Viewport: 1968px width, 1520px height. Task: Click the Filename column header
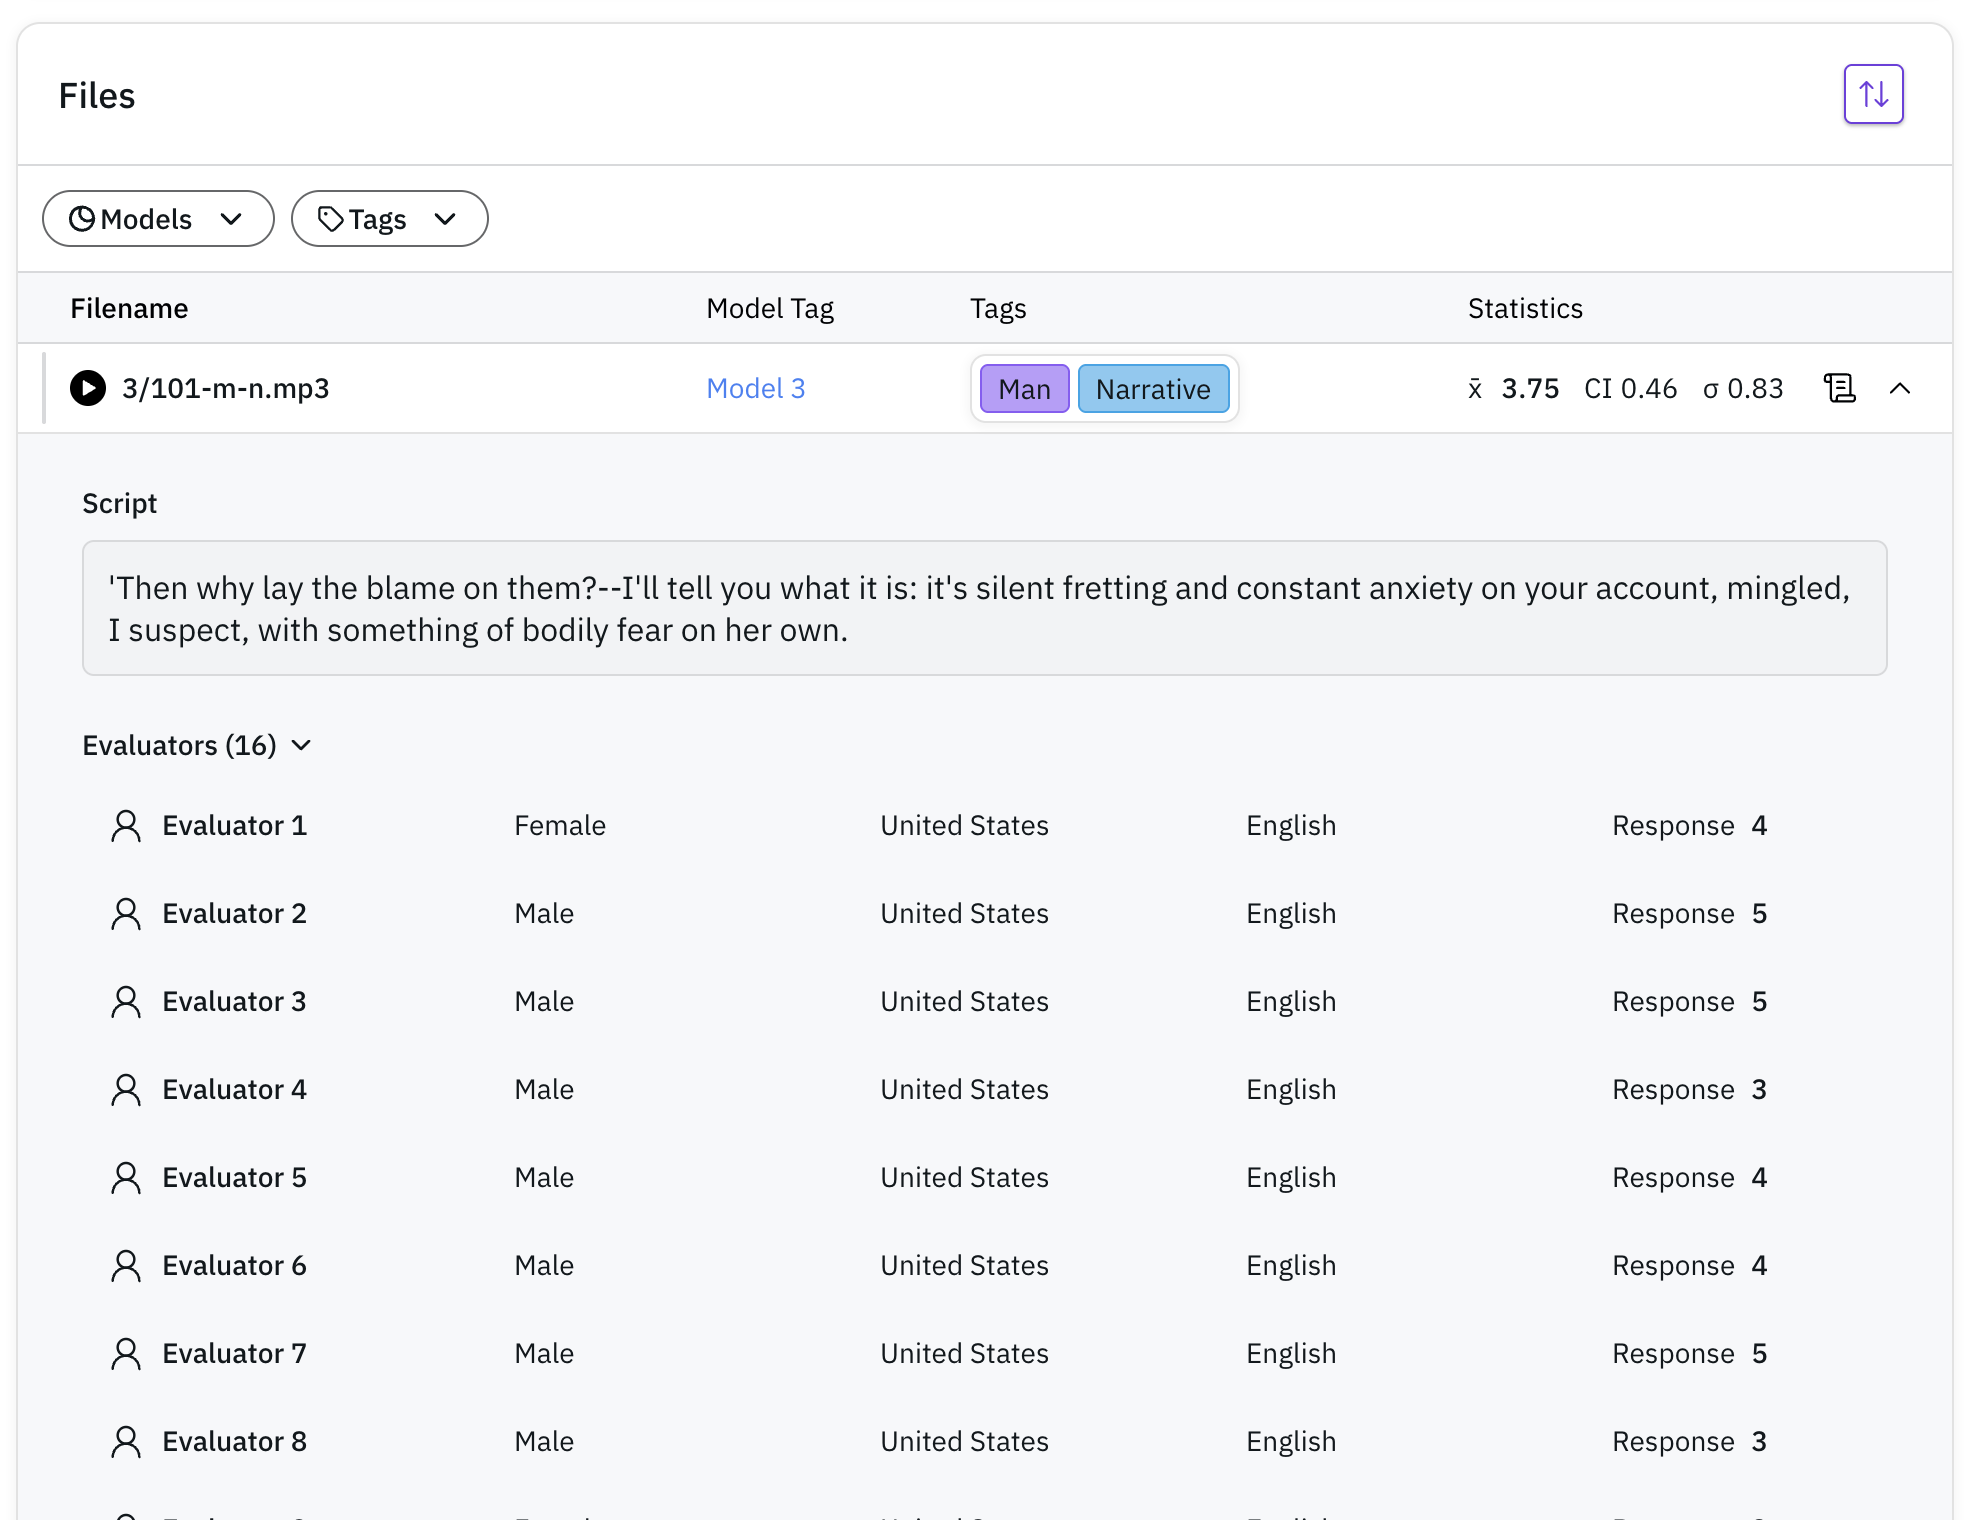coord(129,308)
